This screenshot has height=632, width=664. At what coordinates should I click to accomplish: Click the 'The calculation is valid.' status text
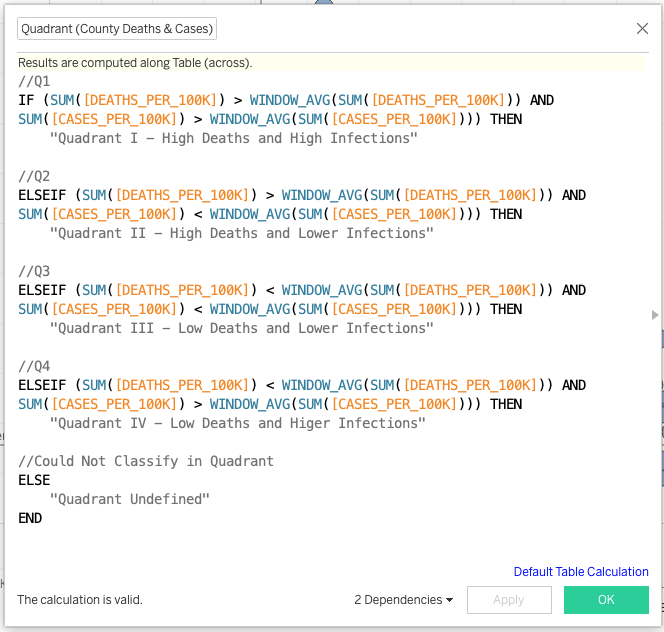[80, 600]
